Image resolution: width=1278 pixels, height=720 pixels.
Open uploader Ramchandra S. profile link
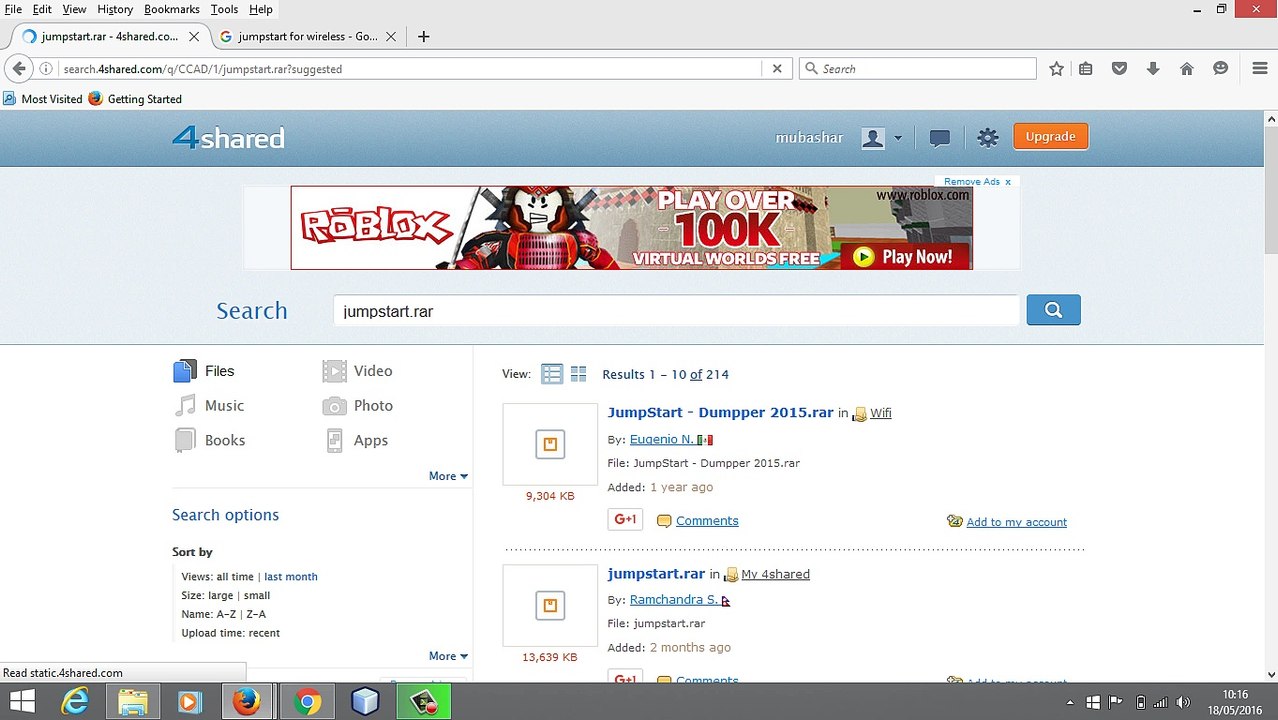click(x=673, y=599)
